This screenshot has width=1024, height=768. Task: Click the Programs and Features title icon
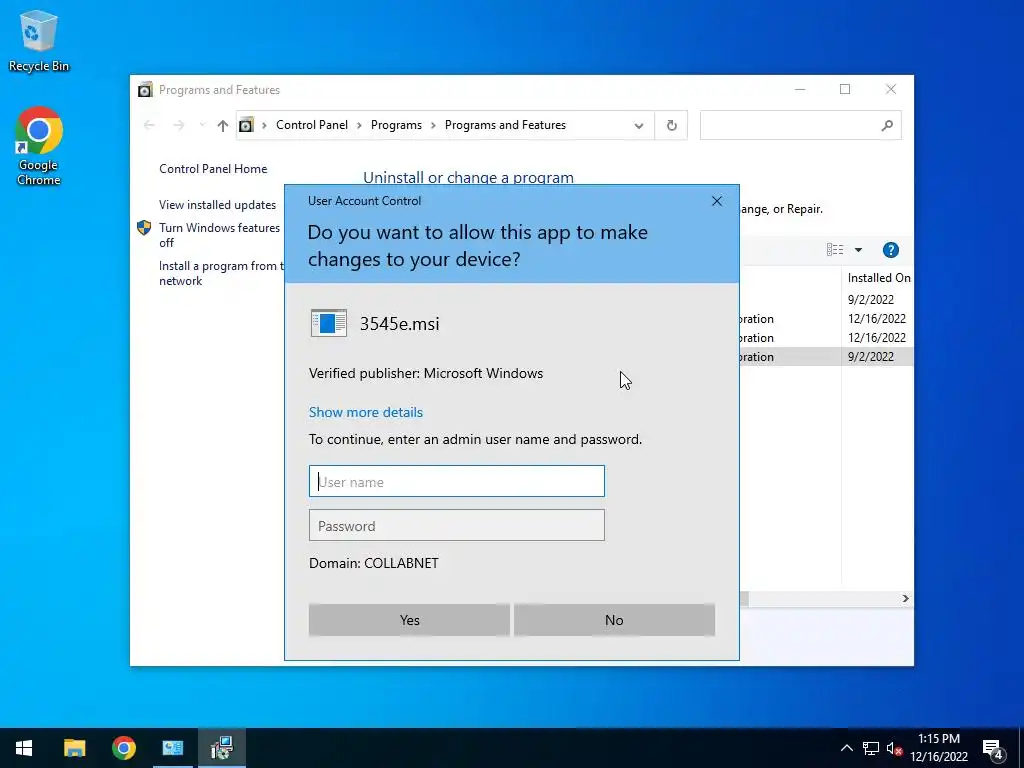145,89
